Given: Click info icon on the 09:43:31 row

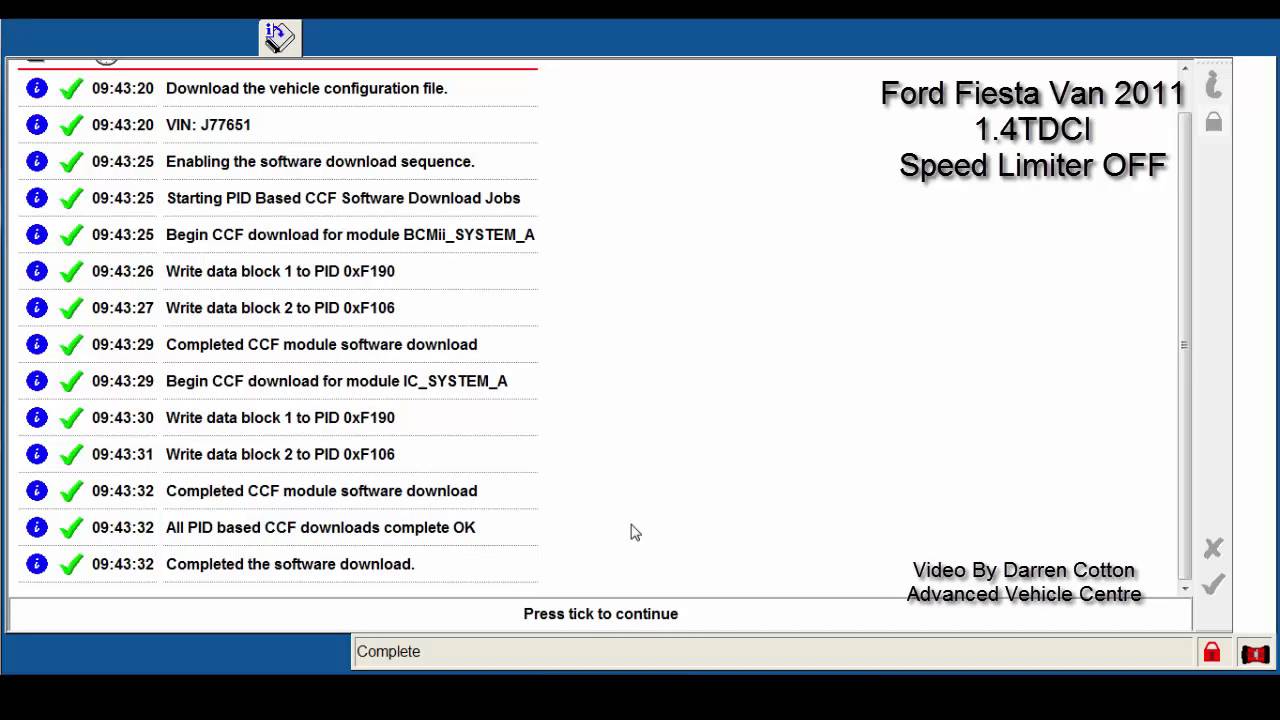Looking at the screenshot, I should (x=37, y=454).
